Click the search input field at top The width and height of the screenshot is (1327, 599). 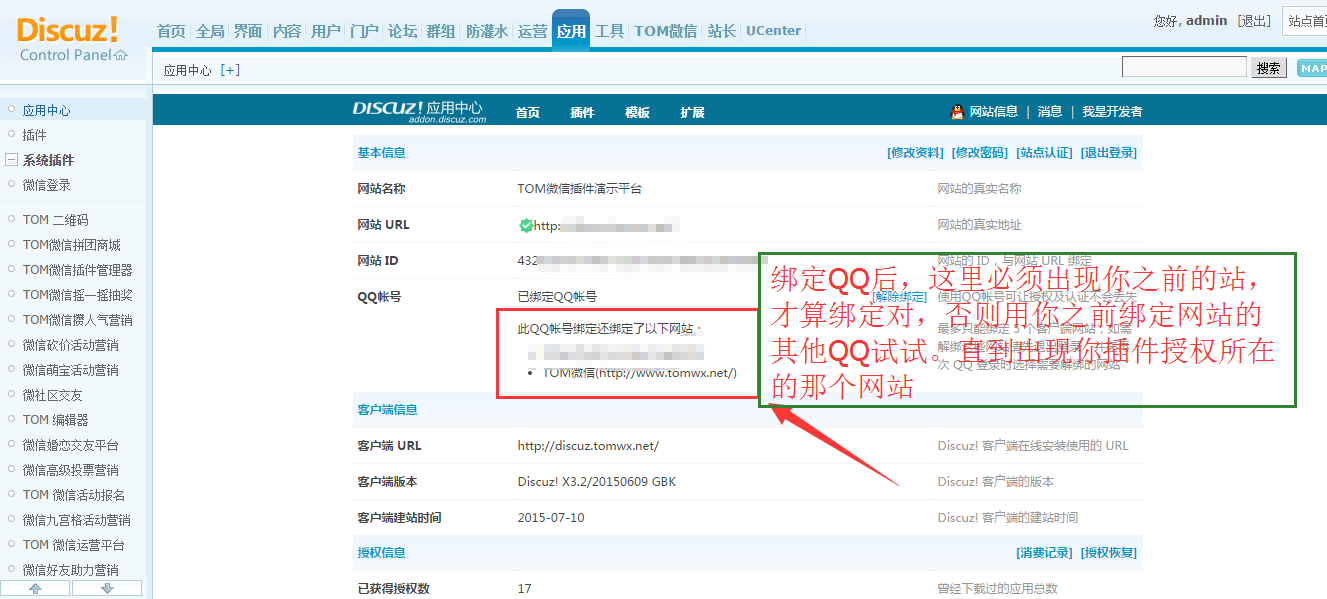[1184, 67]
